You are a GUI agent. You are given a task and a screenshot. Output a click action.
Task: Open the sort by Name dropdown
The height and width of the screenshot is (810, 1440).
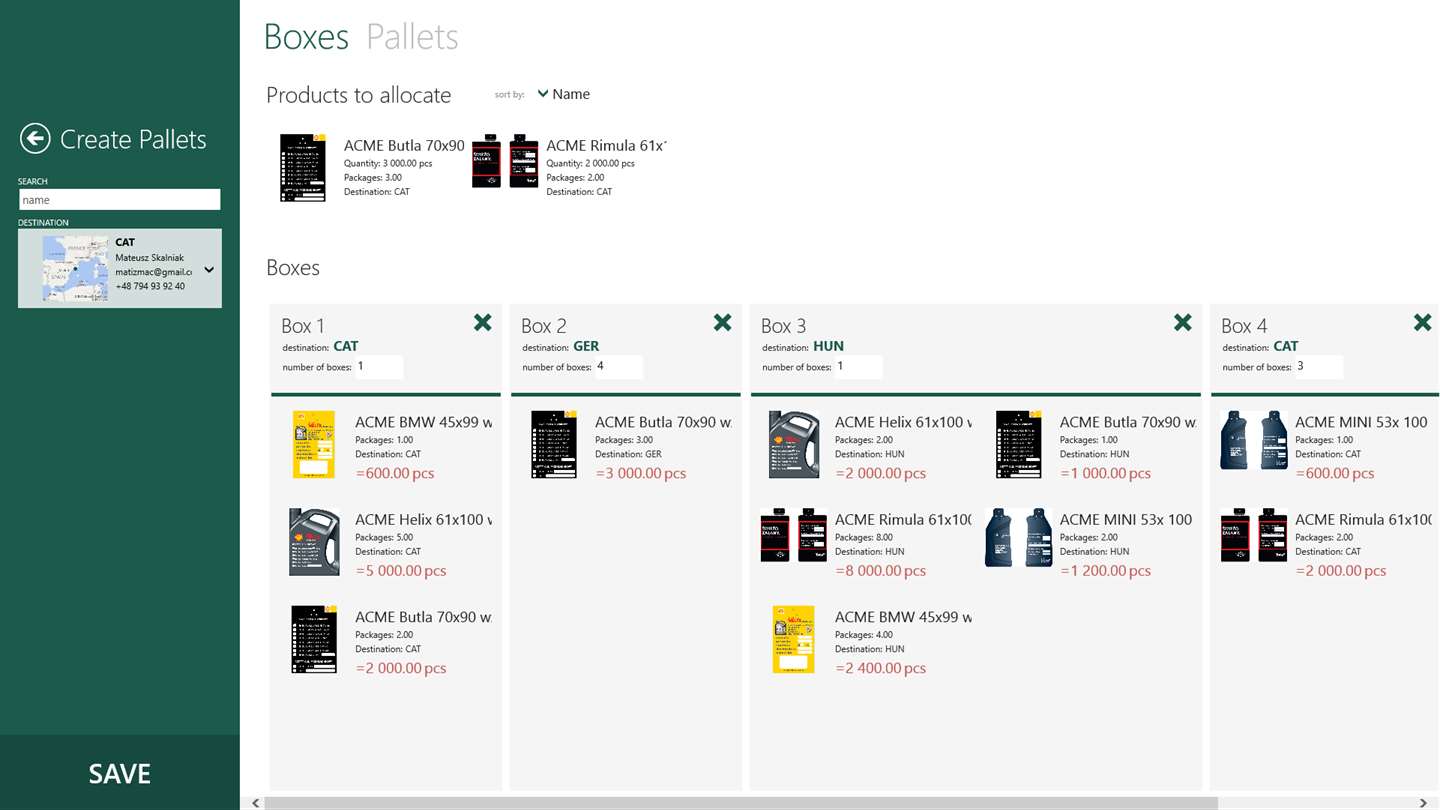point(564,94)
